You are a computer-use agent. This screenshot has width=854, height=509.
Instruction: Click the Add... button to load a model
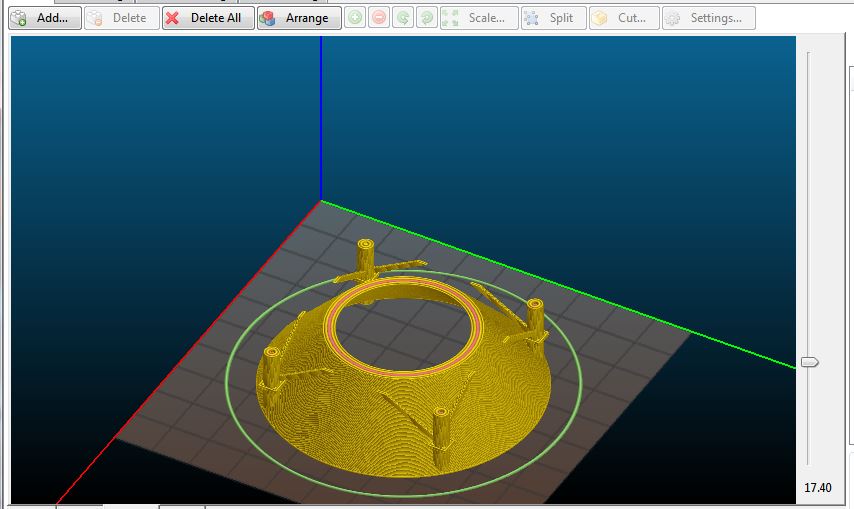pyautogui.click(x=45, y=18)
